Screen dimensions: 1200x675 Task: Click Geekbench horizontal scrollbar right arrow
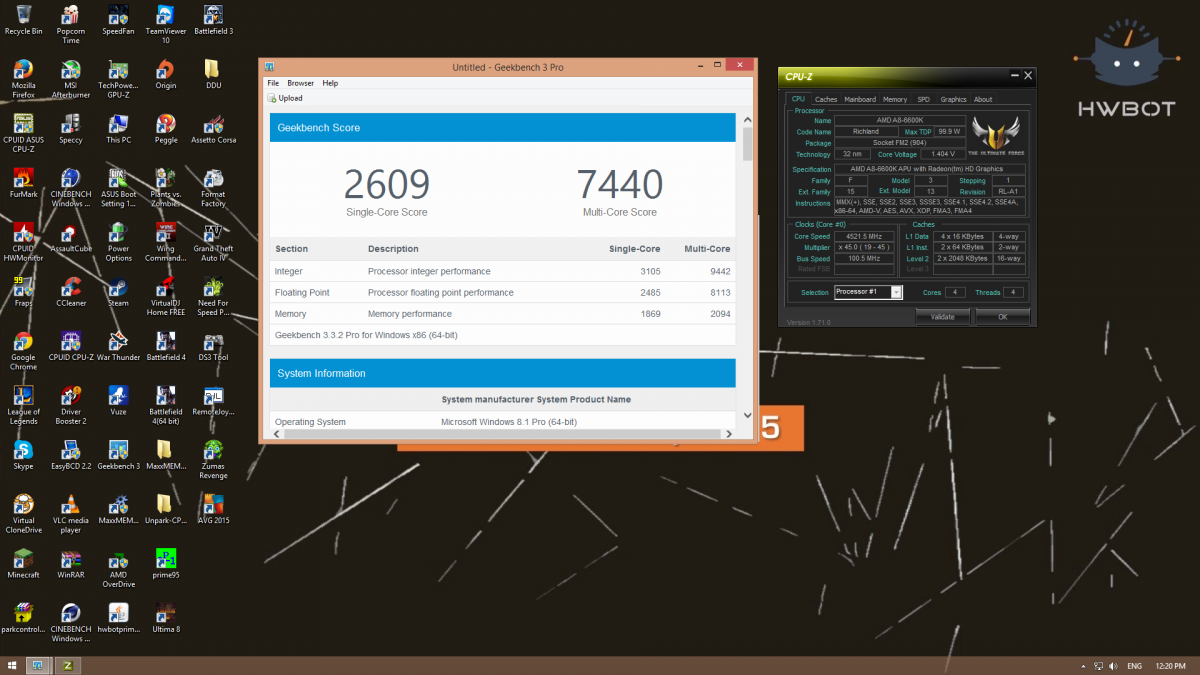click(731, 433)
